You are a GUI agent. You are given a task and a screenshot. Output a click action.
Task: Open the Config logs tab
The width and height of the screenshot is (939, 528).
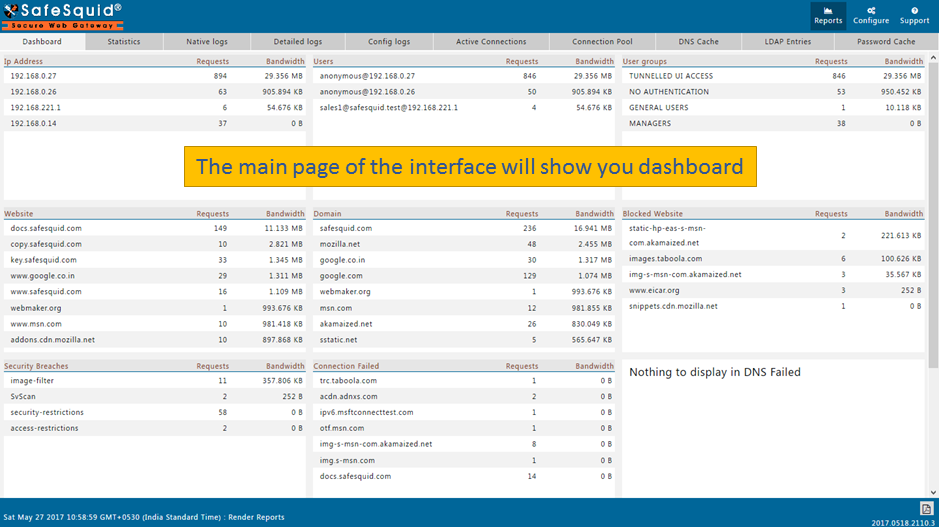(x=389, y=41)
